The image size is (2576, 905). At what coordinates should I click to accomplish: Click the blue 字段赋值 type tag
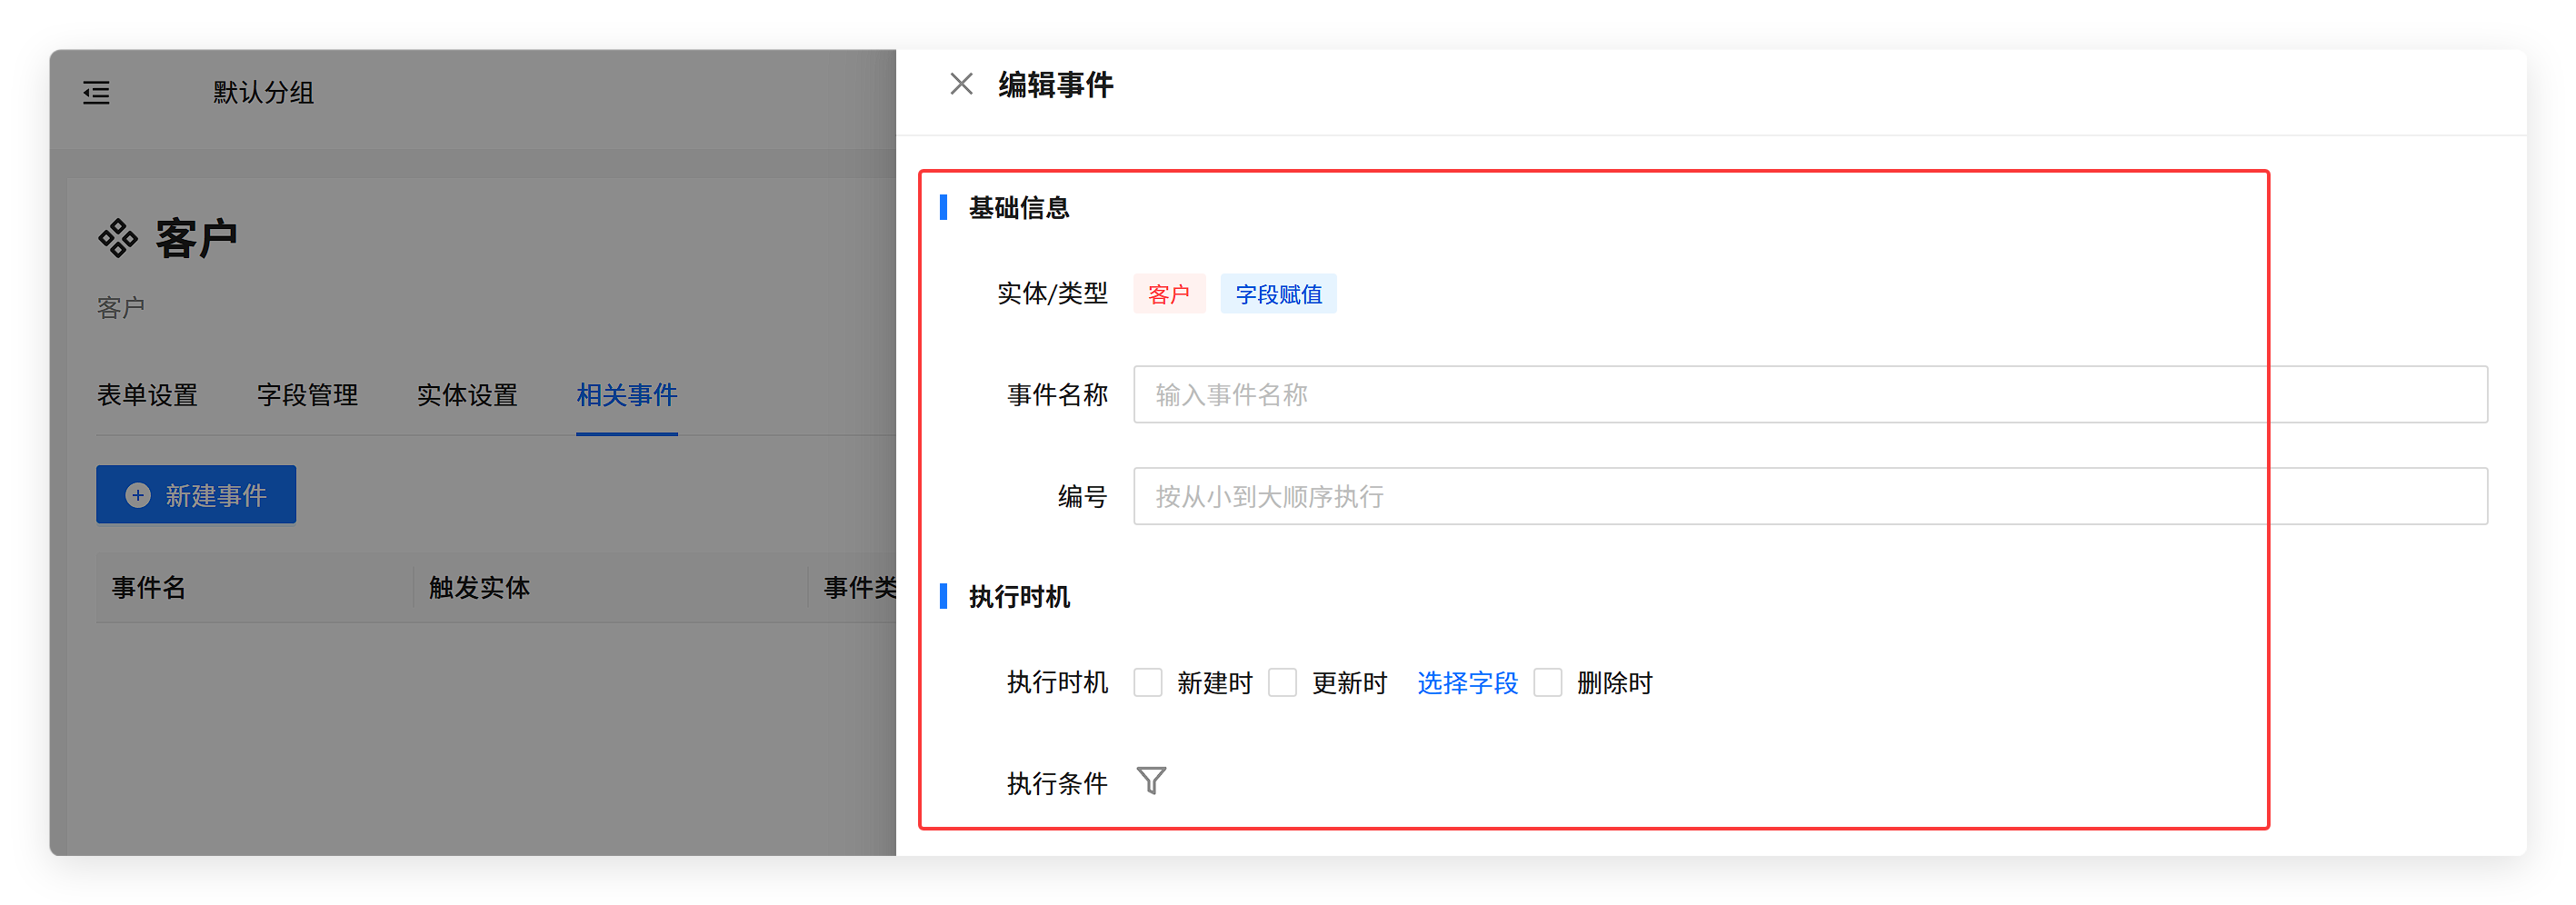[x=1278, y=294]
